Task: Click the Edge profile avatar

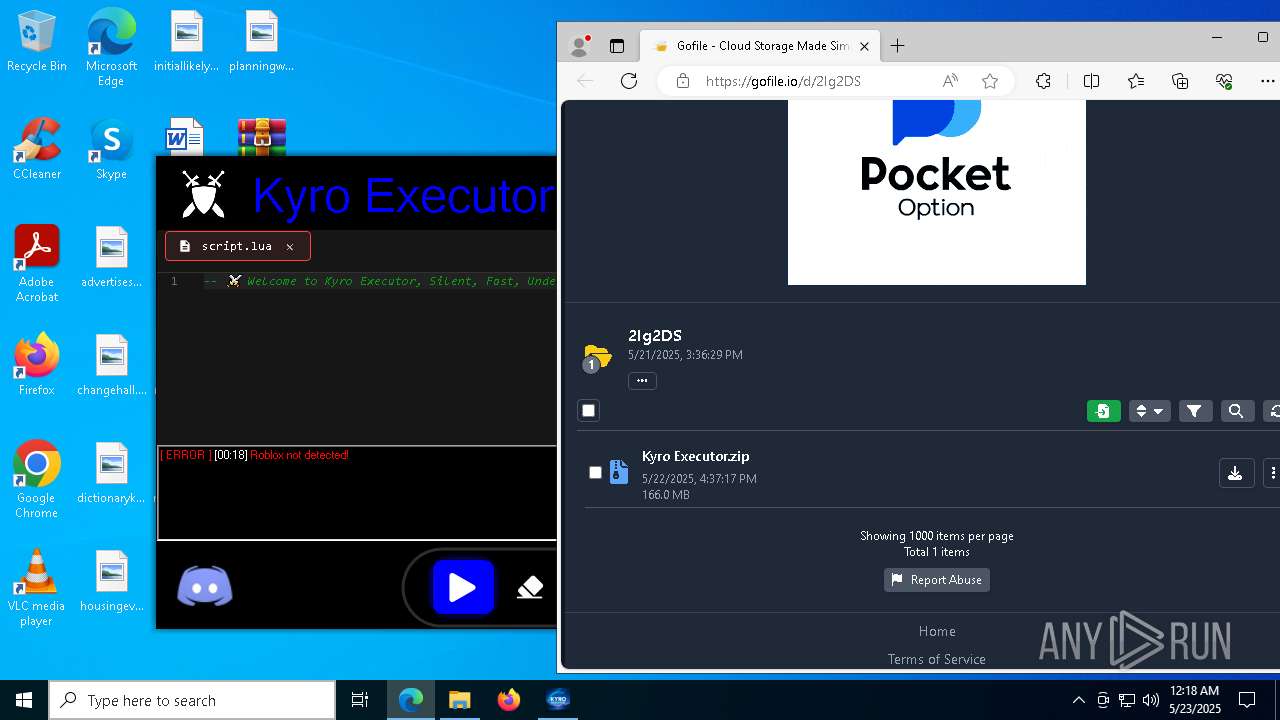Action: pyautogui.click(x=579, y=46)
